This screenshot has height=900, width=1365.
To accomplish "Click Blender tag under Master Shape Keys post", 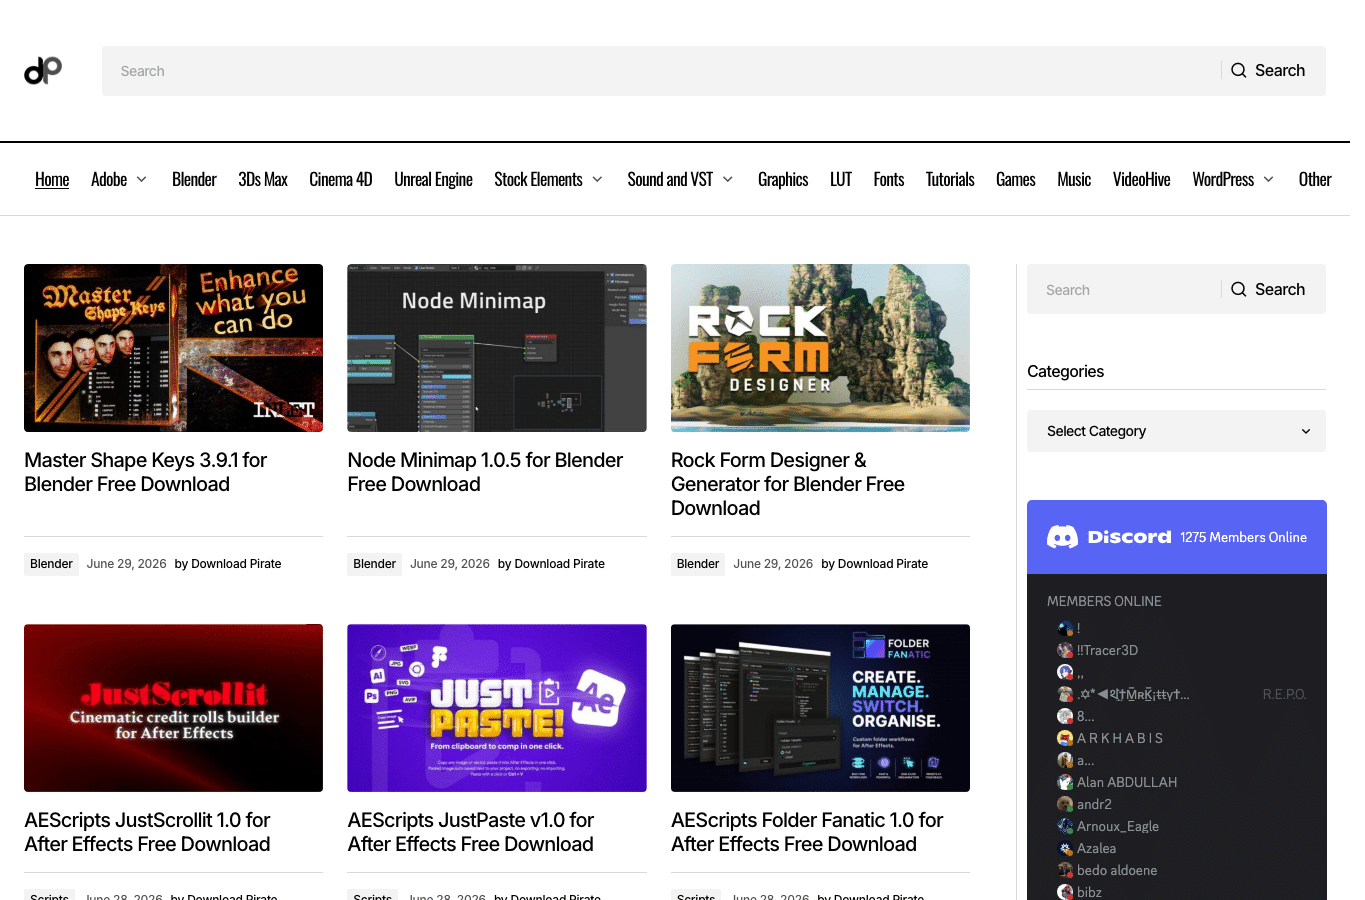I will [x=51, y=564].
